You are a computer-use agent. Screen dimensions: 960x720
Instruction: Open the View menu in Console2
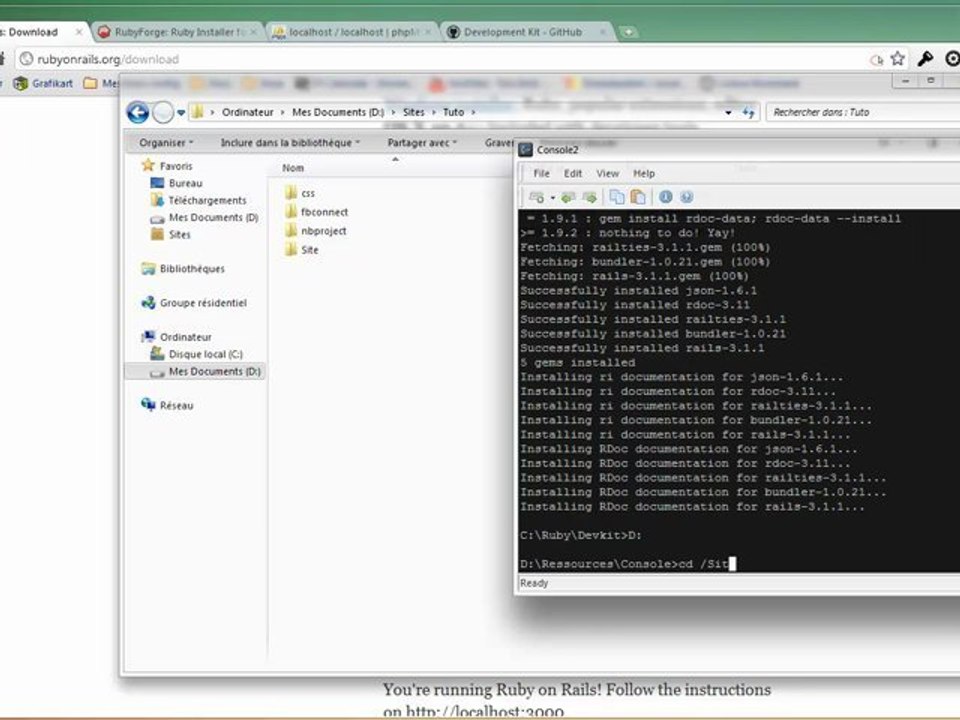[x=607, y=173]
